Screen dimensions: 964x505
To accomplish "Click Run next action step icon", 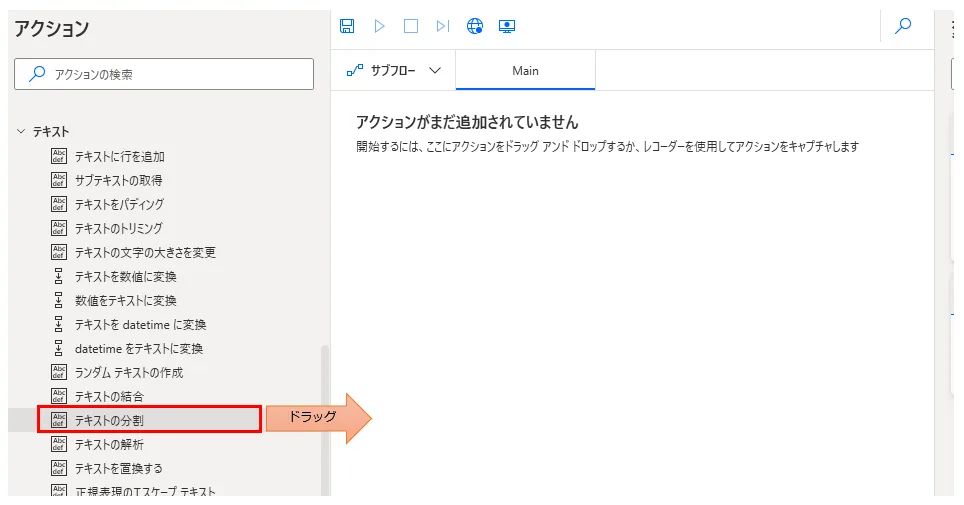I will 443,26.
